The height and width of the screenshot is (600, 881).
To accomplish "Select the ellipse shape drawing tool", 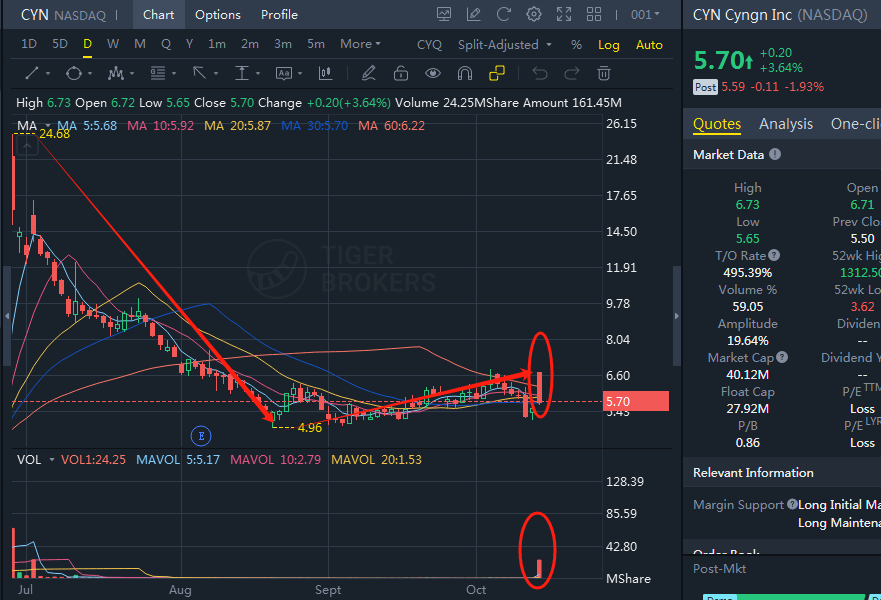I will [x=74, y=73].
